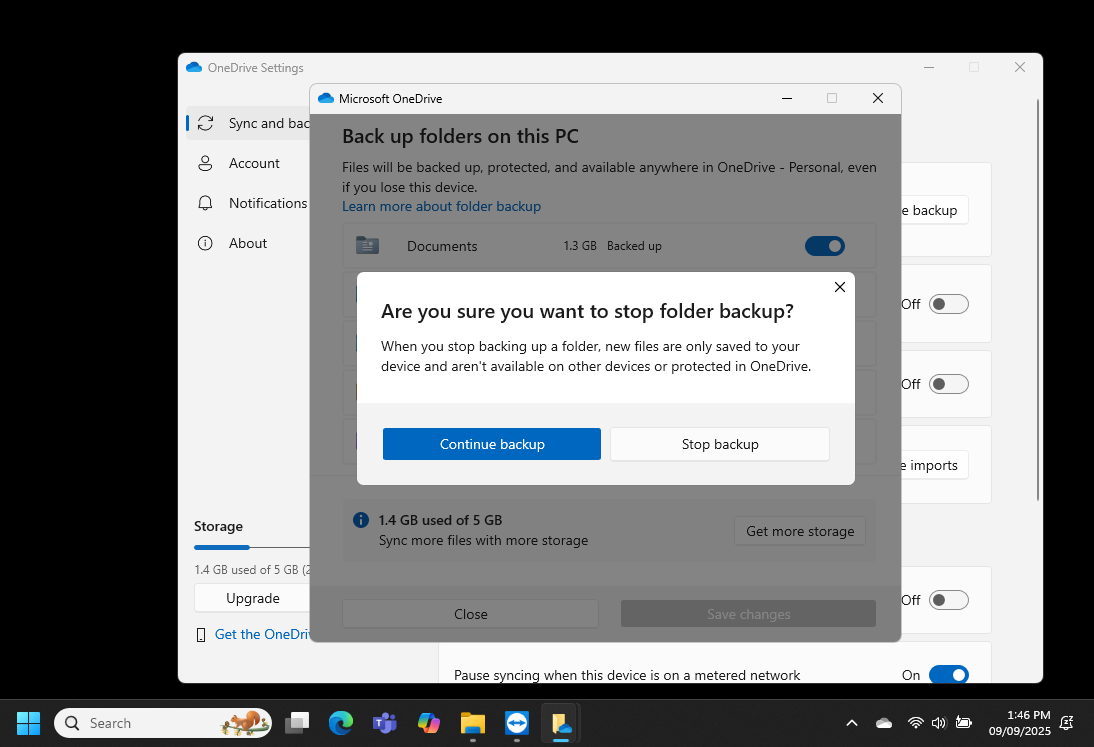The height and width of the screenshot is (747, 1094).
Task: Click the Notifications bell icon
Action: point(205,203)
